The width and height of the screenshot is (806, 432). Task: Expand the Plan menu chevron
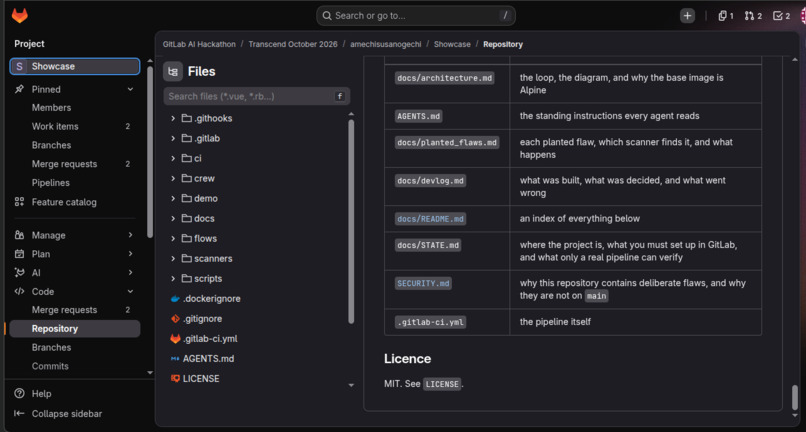pos(130,254)
